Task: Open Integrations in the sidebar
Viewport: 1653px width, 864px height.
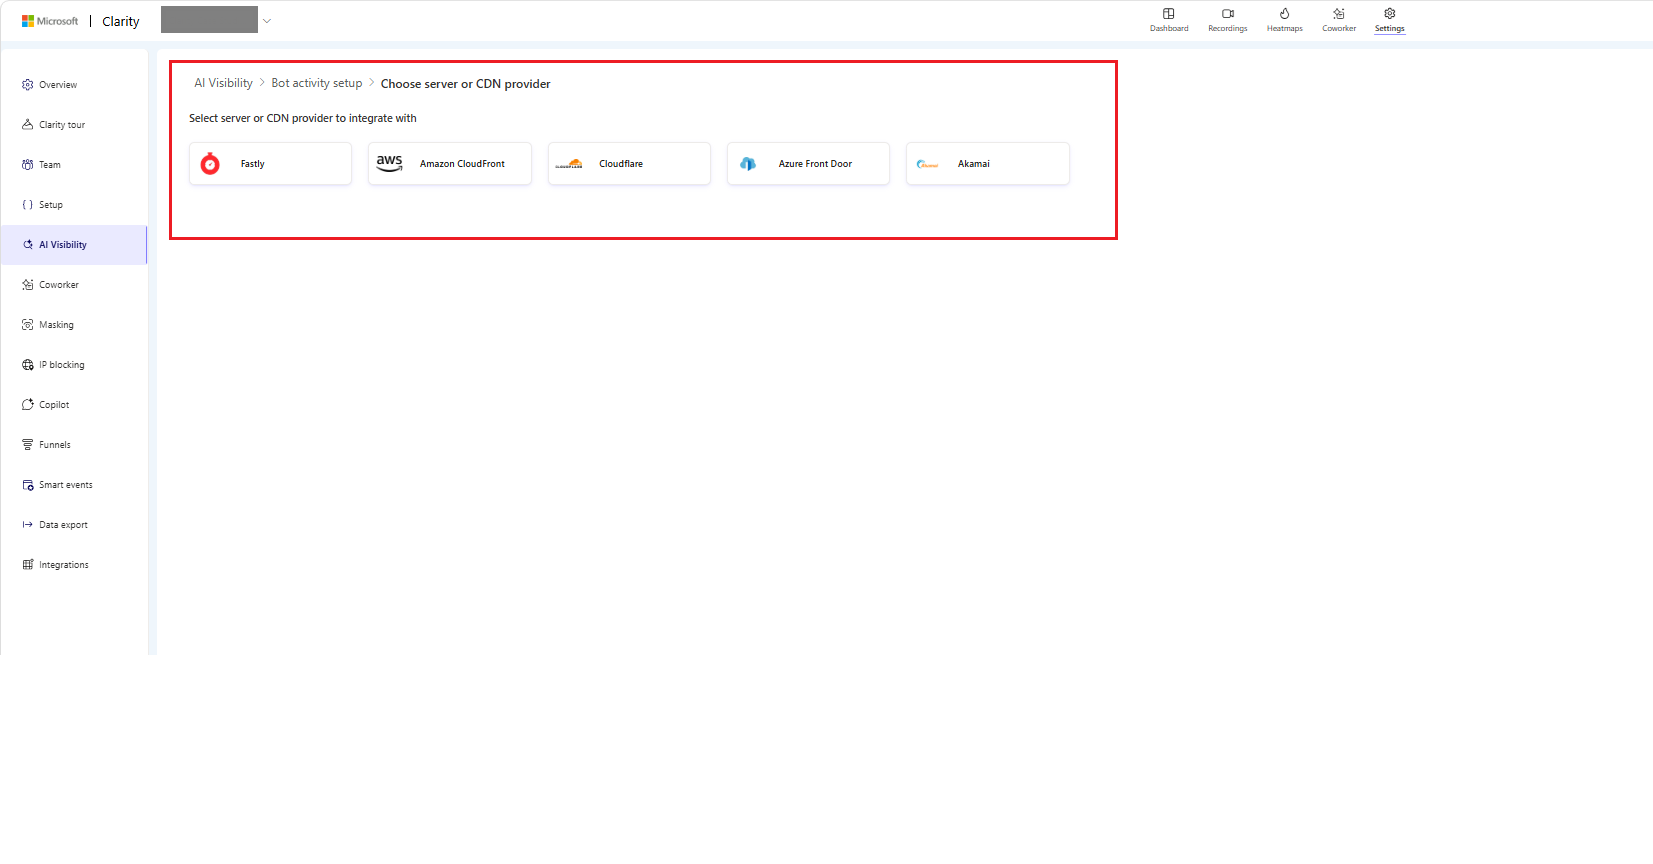Action: coord(74,565)
